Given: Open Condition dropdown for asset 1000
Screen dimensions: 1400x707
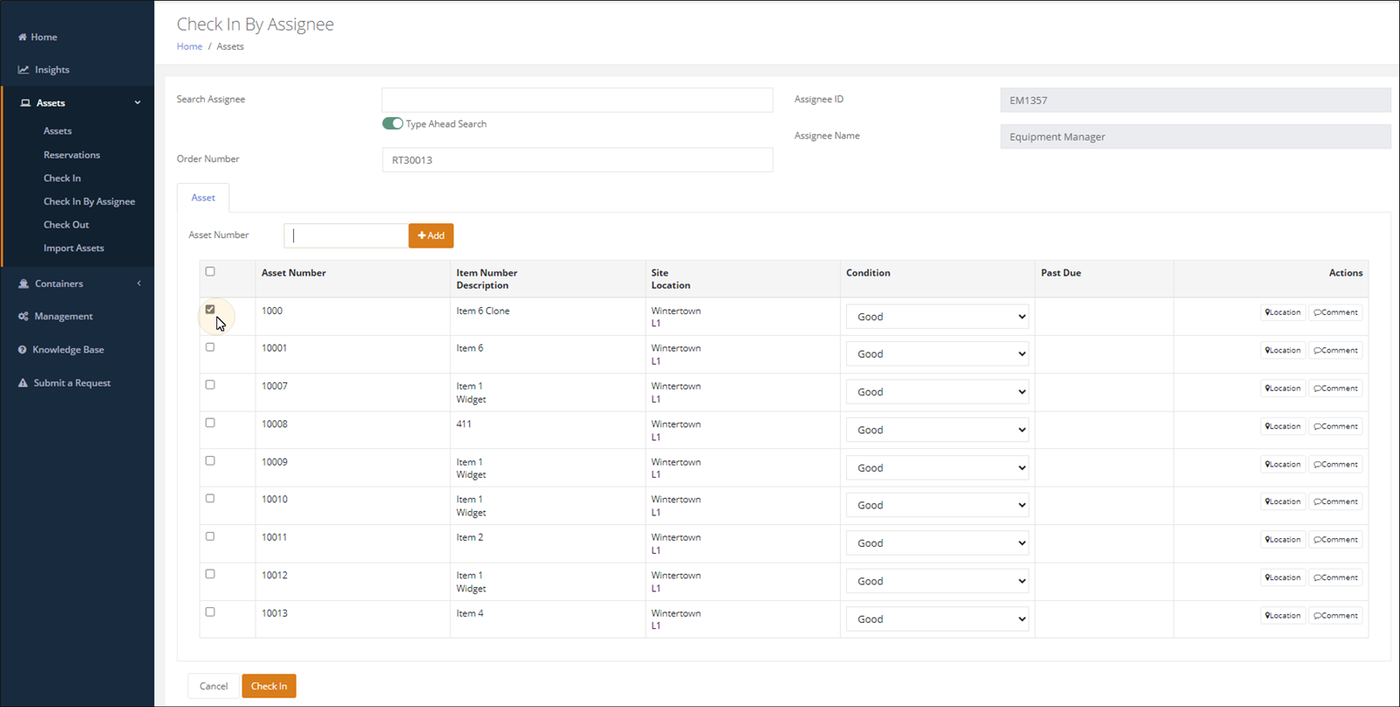Looking at the screenshot, I should click(x=937, y=317).
